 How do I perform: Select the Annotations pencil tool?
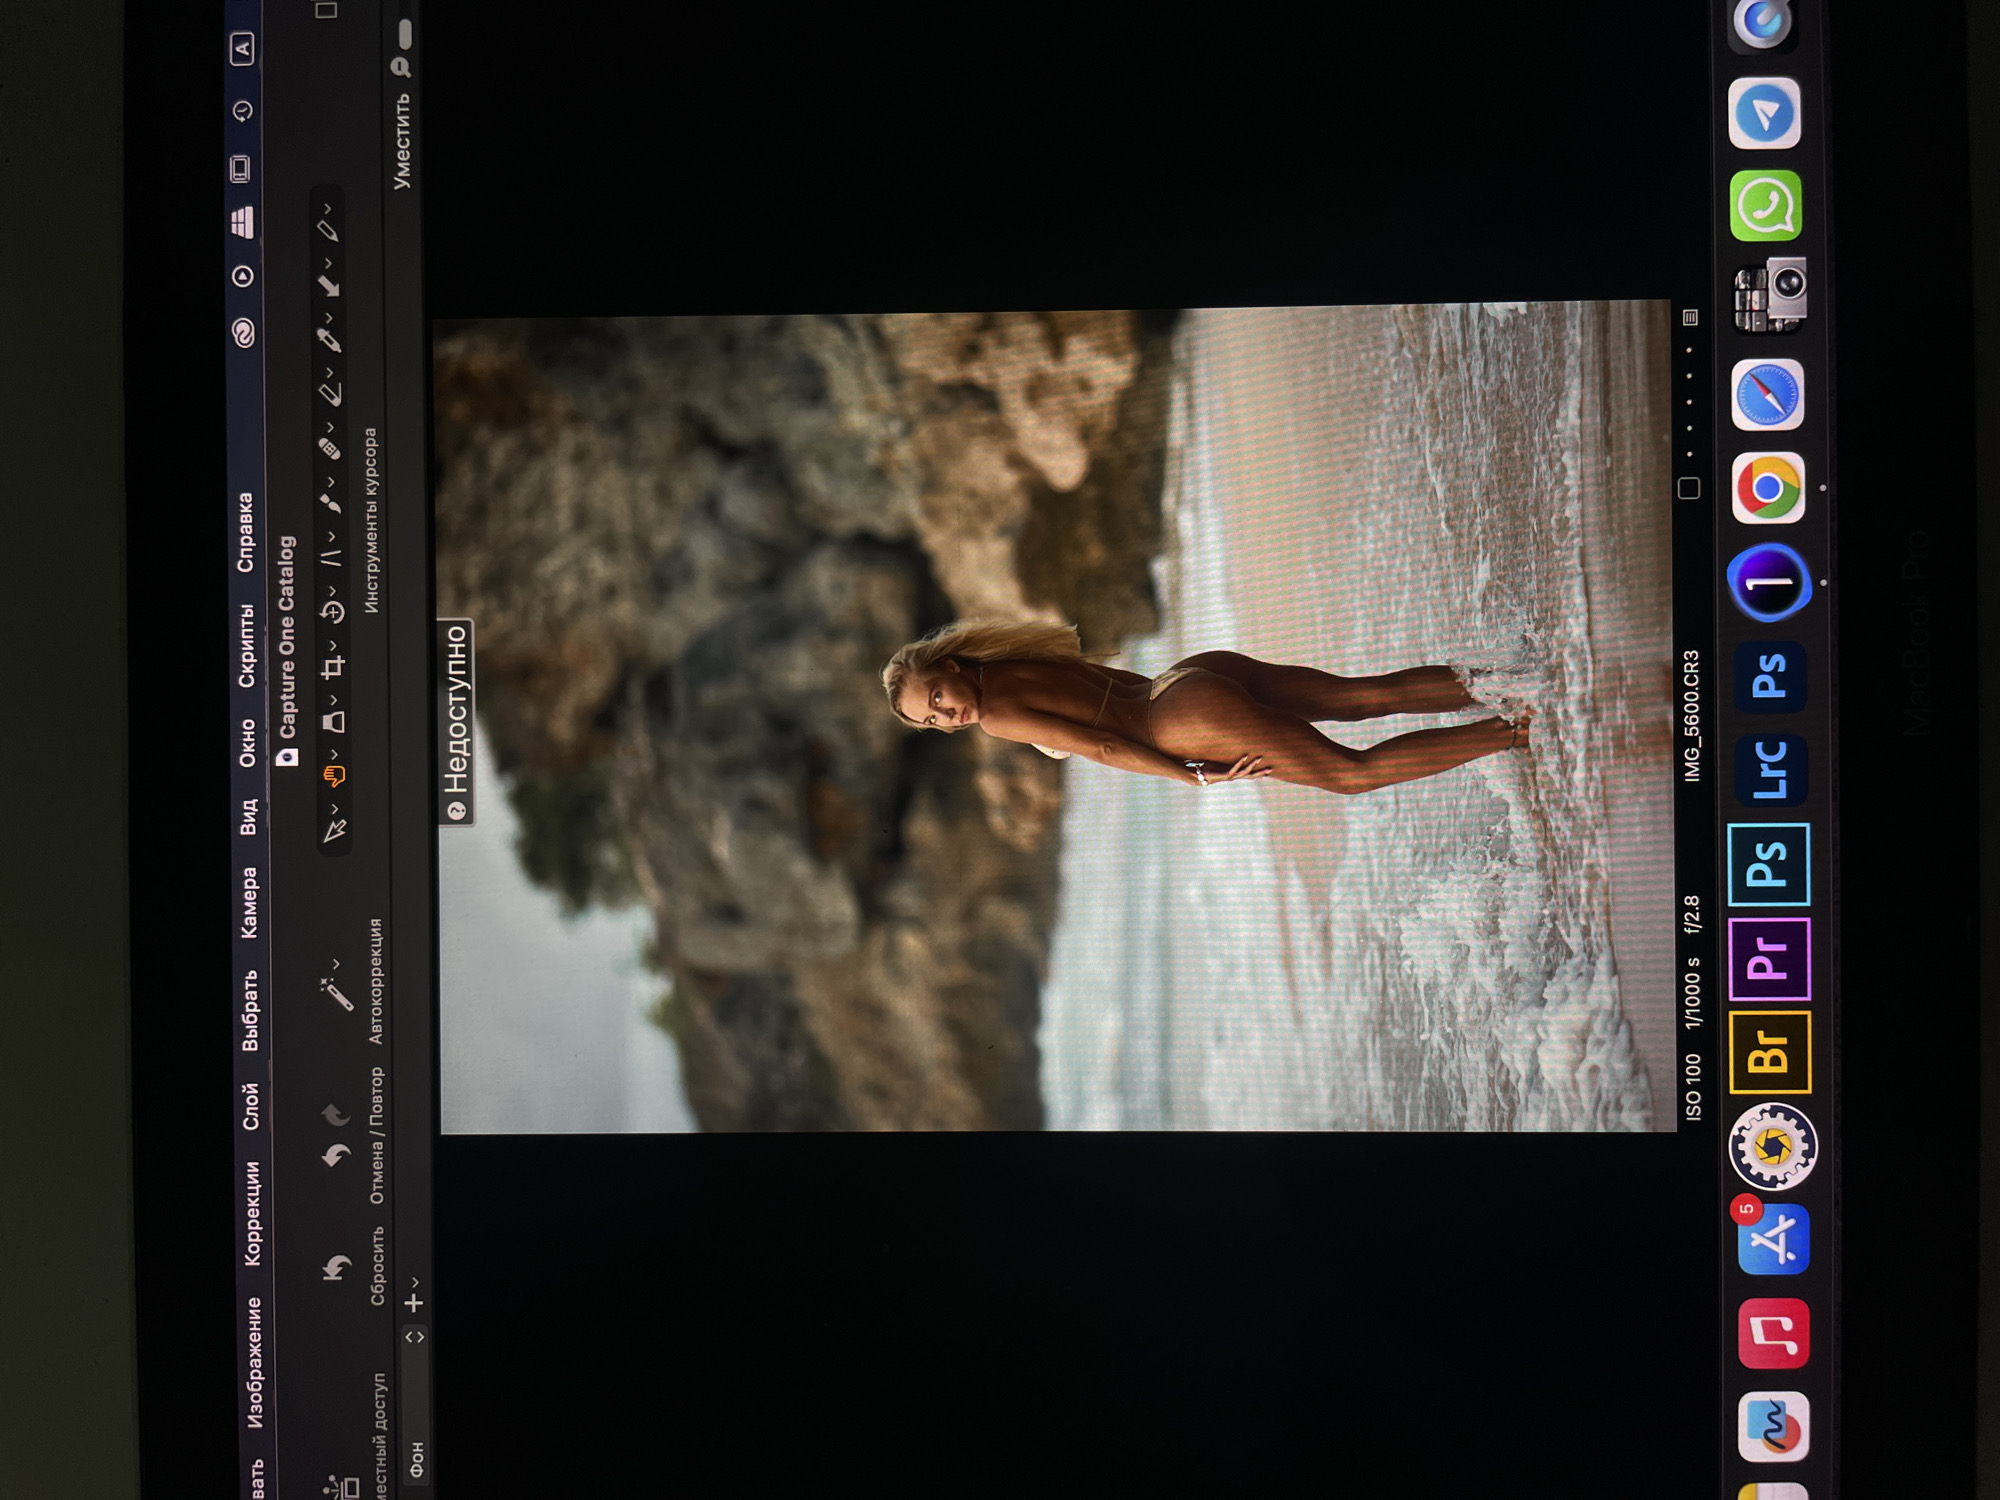[x=327, y=229]
